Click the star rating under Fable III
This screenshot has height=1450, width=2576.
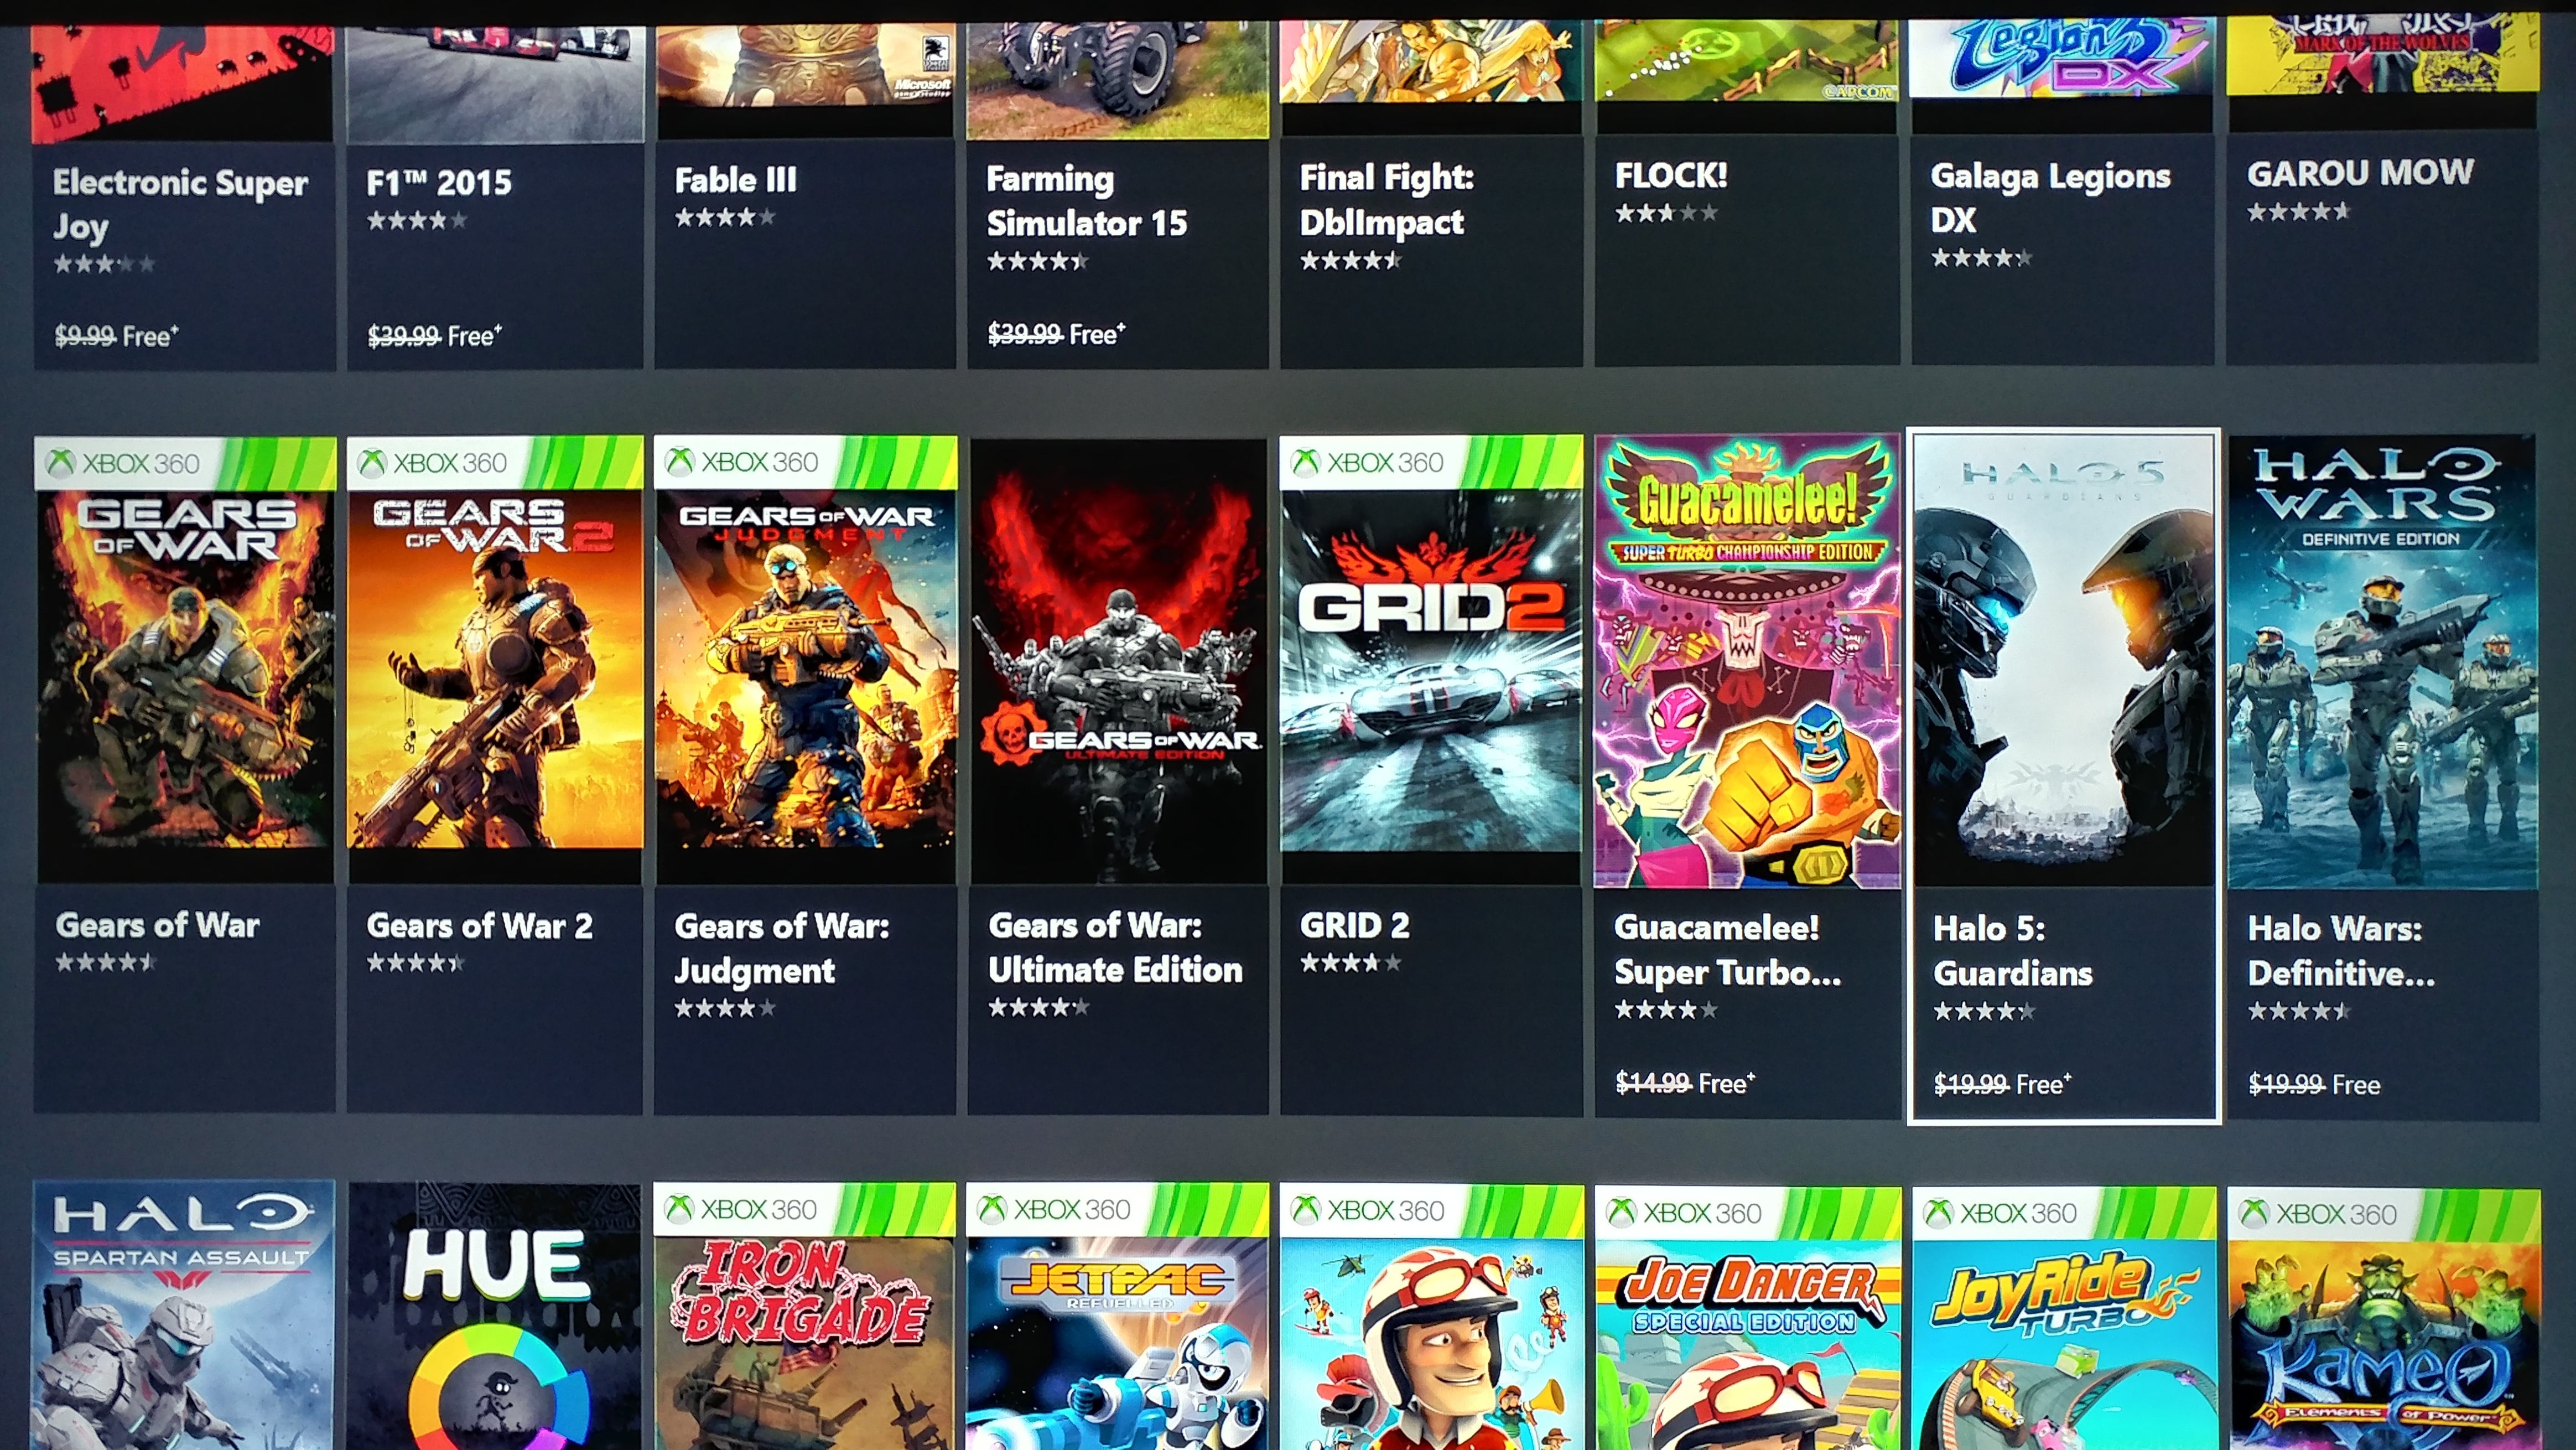pyautogui.click(x=725, y=217)
